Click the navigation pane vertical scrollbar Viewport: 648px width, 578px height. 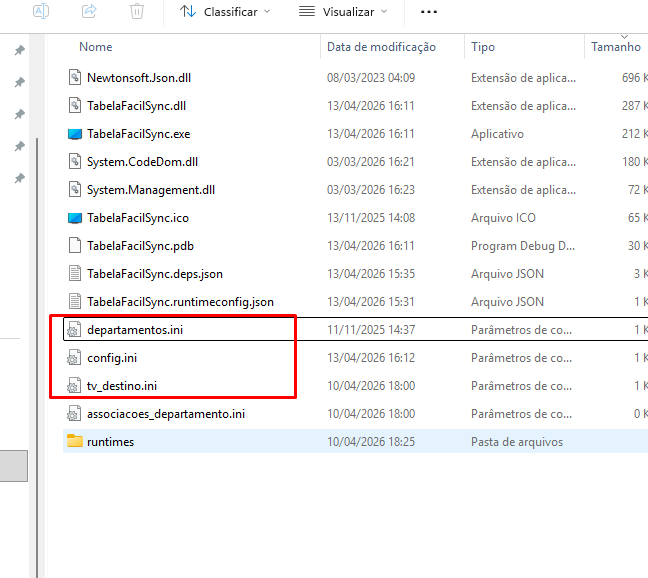point(37,358)
